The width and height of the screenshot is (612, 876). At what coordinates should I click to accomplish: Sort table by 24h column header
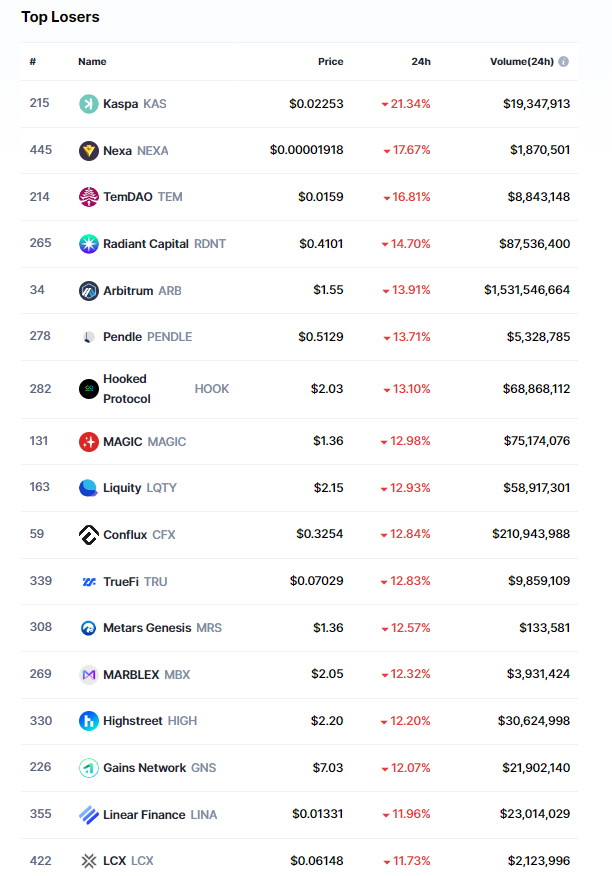(421, 62)
